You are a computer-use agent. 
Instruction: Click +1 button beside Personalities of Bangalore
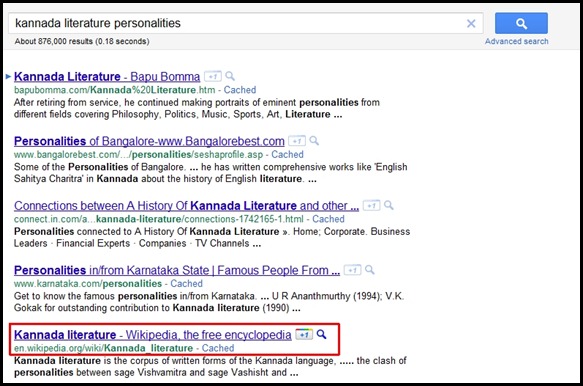coord(297,141)
